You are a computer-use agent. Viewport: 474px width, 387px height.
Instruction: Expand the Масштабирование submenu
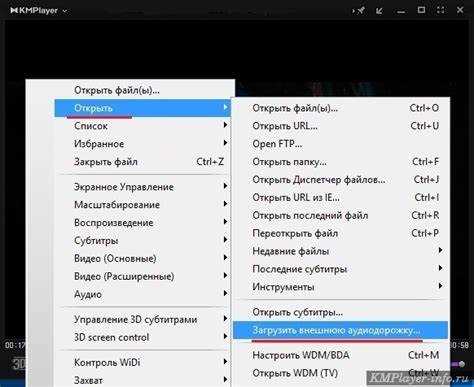coord(143,205)
